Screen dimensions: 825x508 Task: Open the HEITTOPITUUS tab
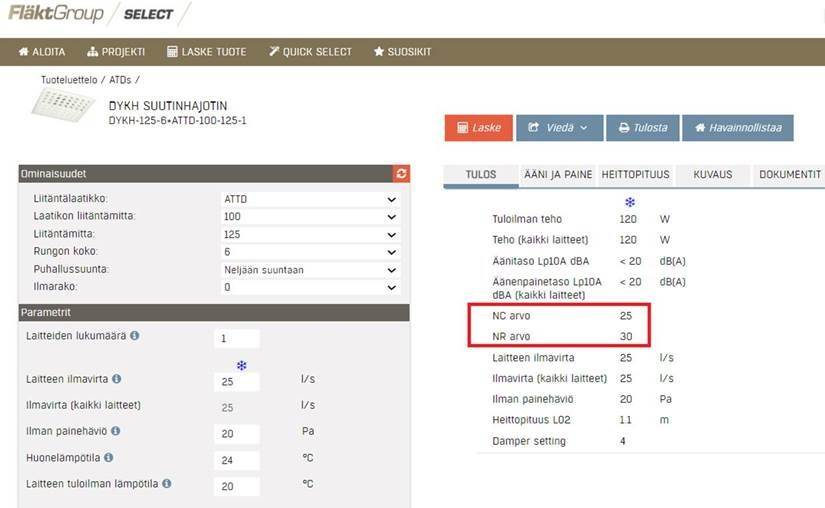click(635, 174)
